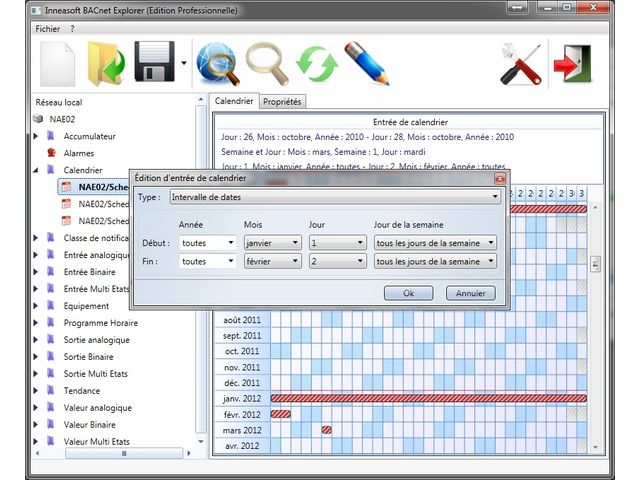The image size is (640, 480).
Task: Select Alarmes in the tree
Action: pos(78,153)
